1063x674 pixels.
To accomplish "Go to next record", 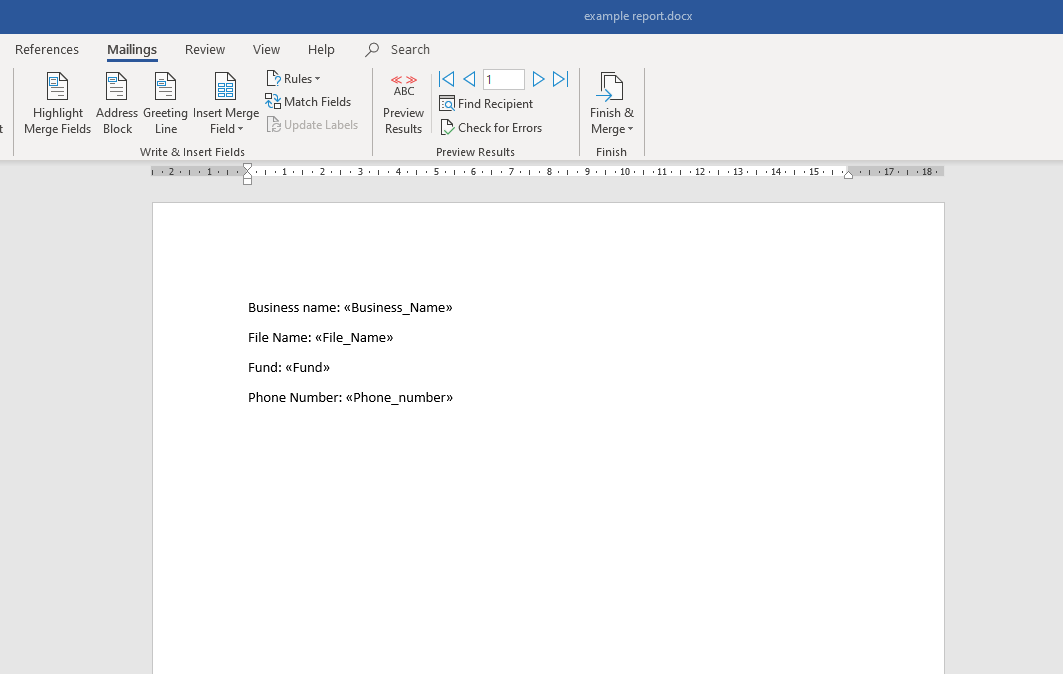I will 538,79.
